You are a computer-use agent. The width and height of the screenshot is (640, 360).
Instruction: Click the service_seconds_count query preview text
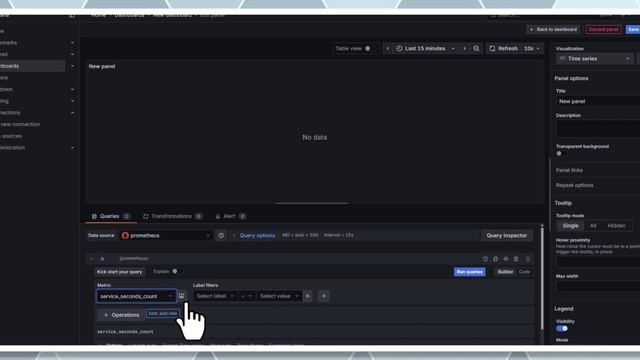coord(125,332)
